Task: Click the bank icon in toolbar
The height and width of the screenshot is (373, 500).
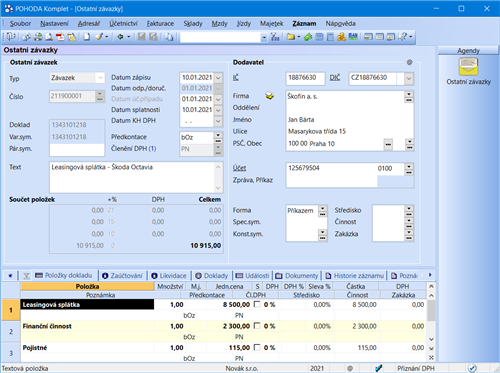Action: (x=353, y=36)
